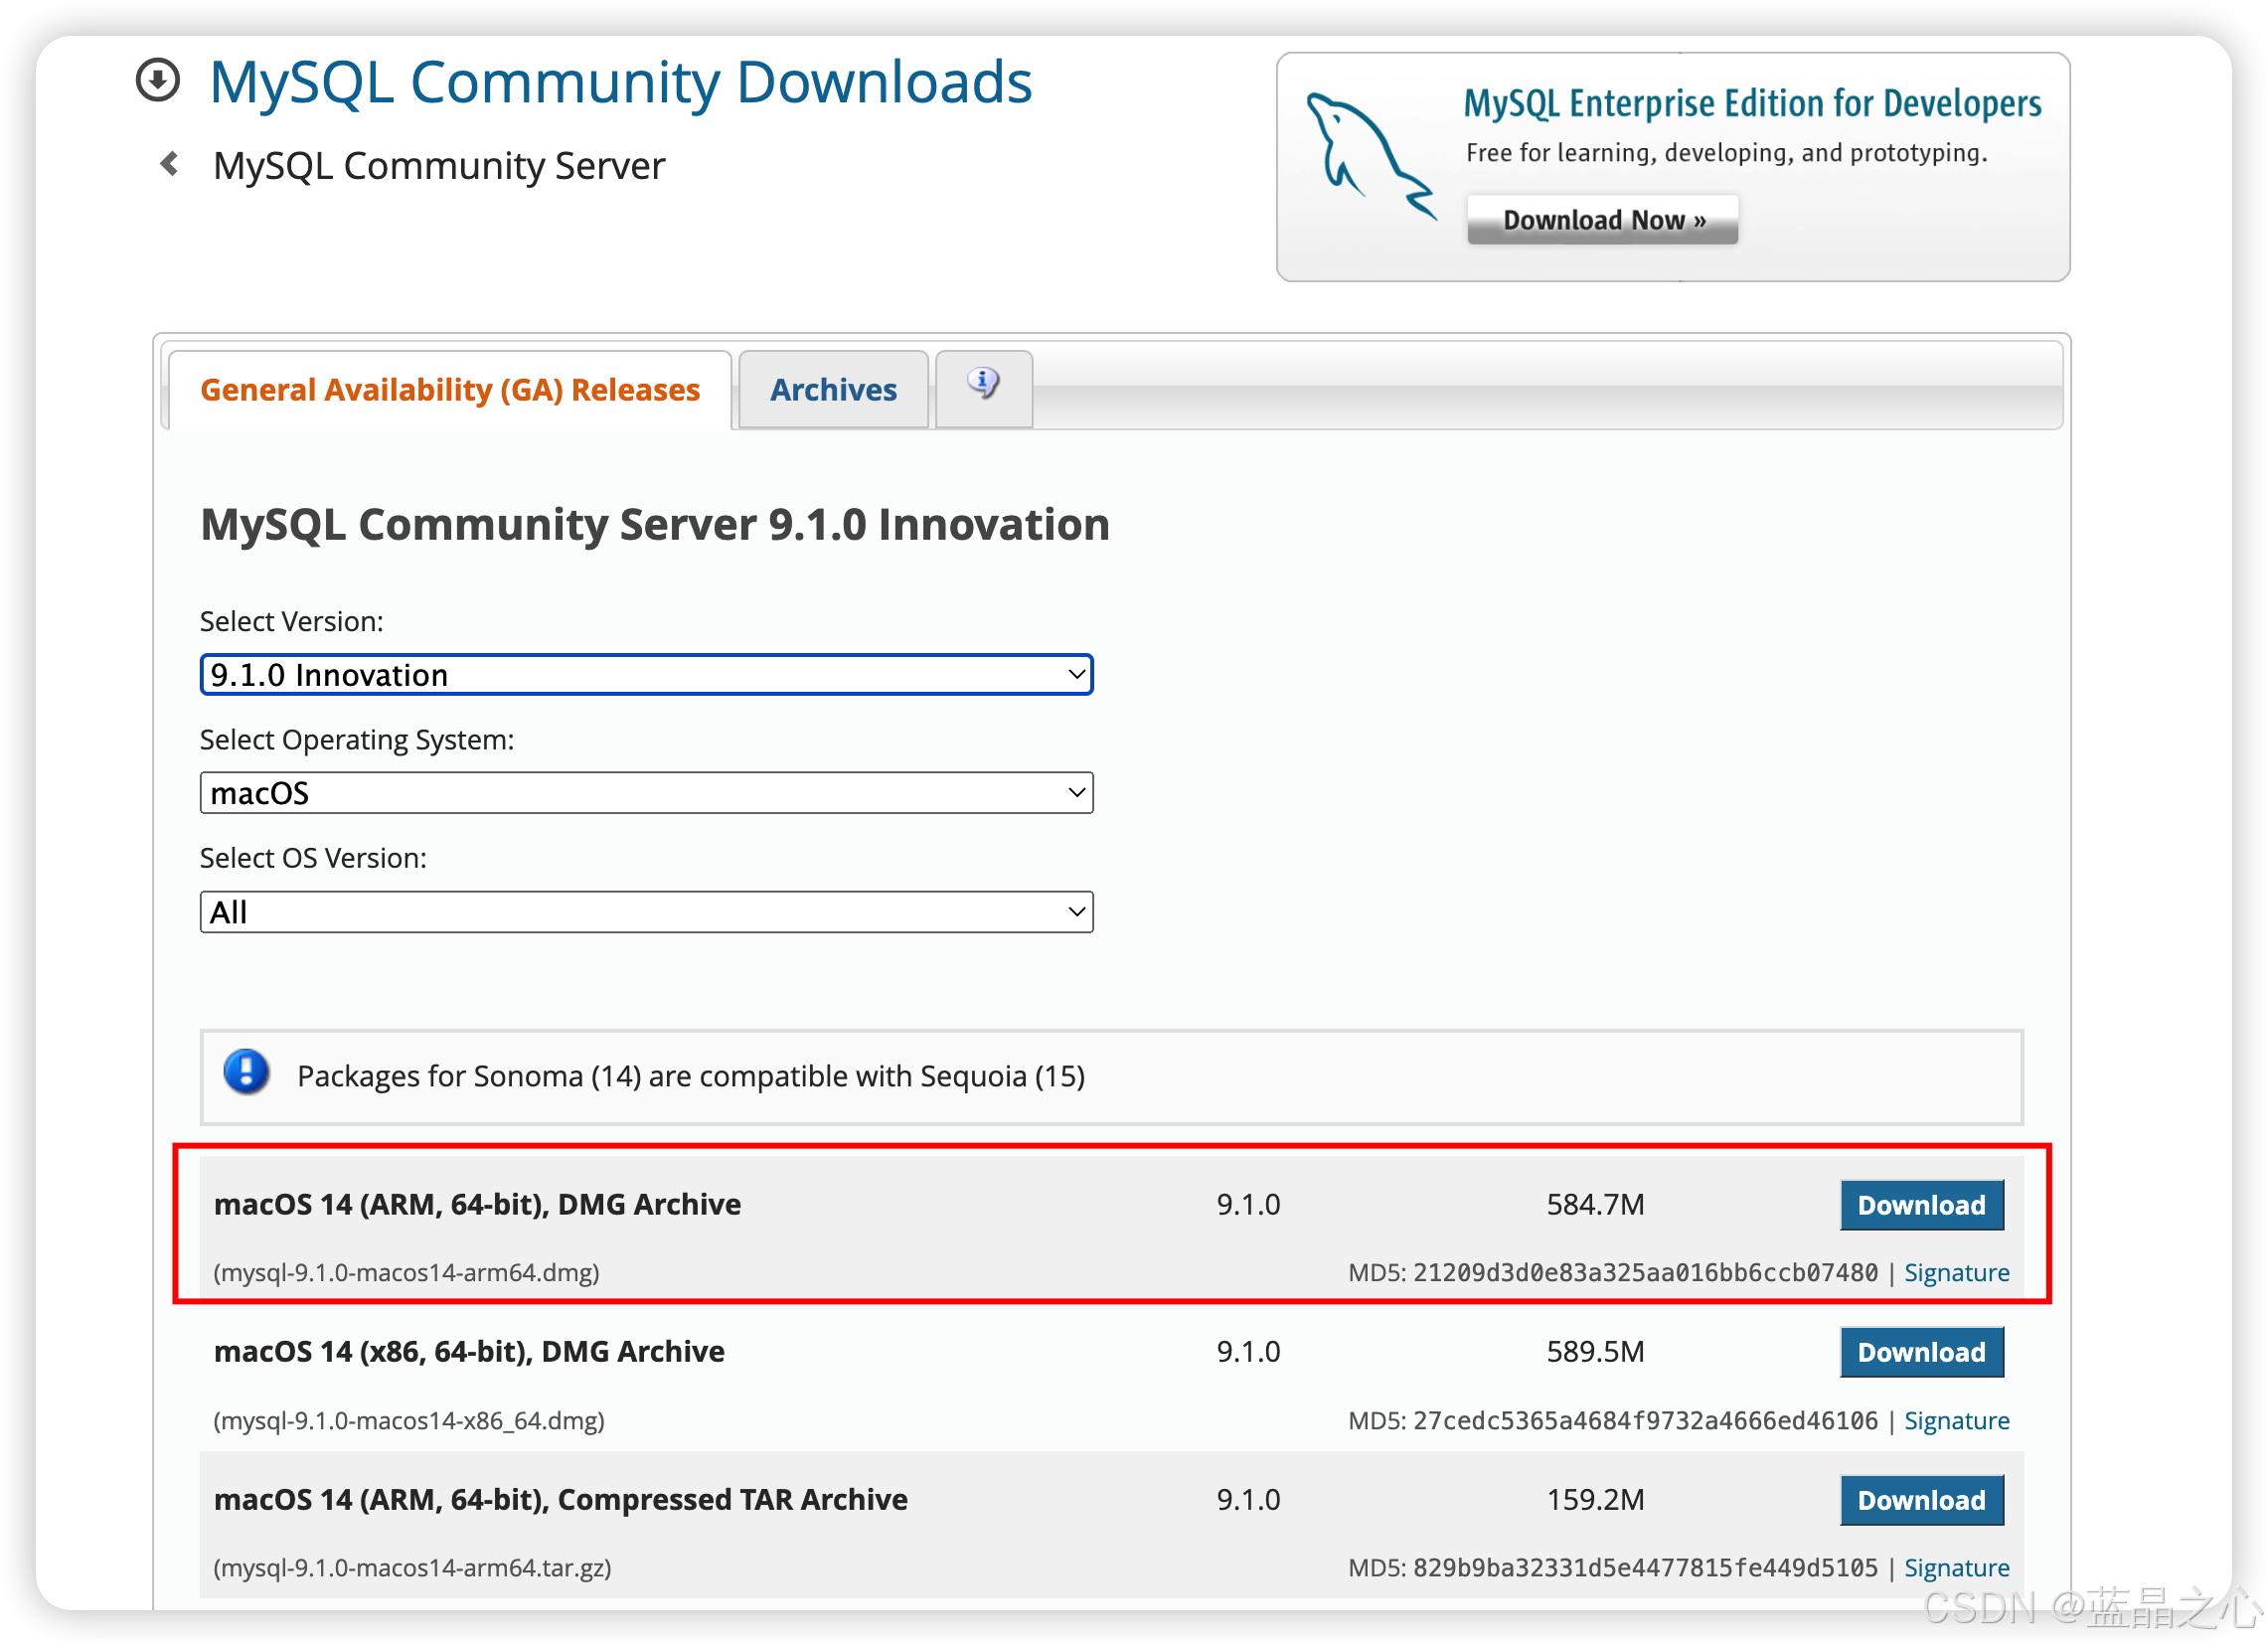Open Signature link for arm64.dmg
The height and width of the screenshot is (1646, 2268).
click(x=1956, y=1272)
